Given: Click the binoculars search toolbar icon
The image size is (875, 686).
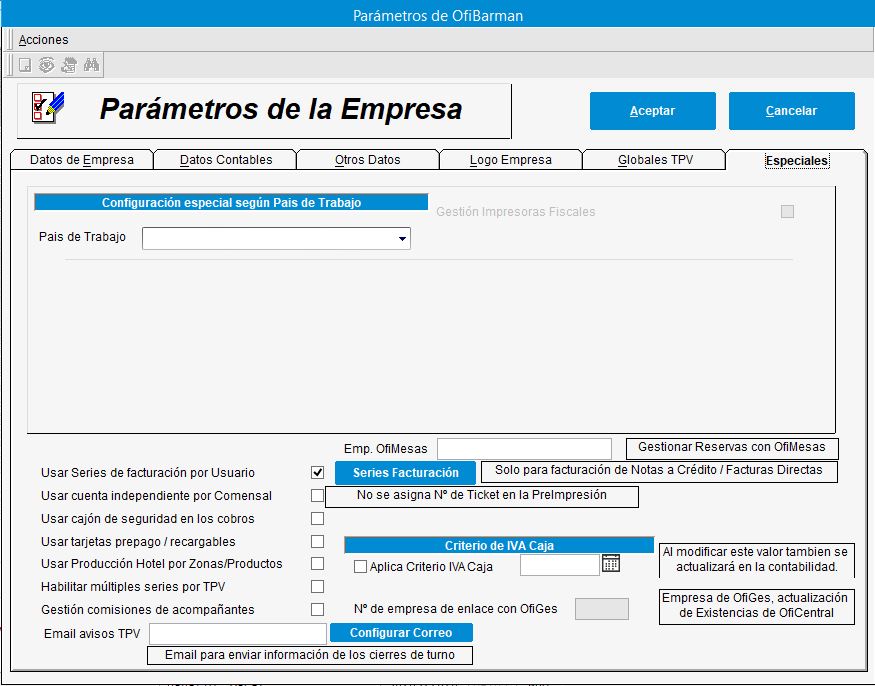Looking at the screenshot, I should [x=91, y=65].
